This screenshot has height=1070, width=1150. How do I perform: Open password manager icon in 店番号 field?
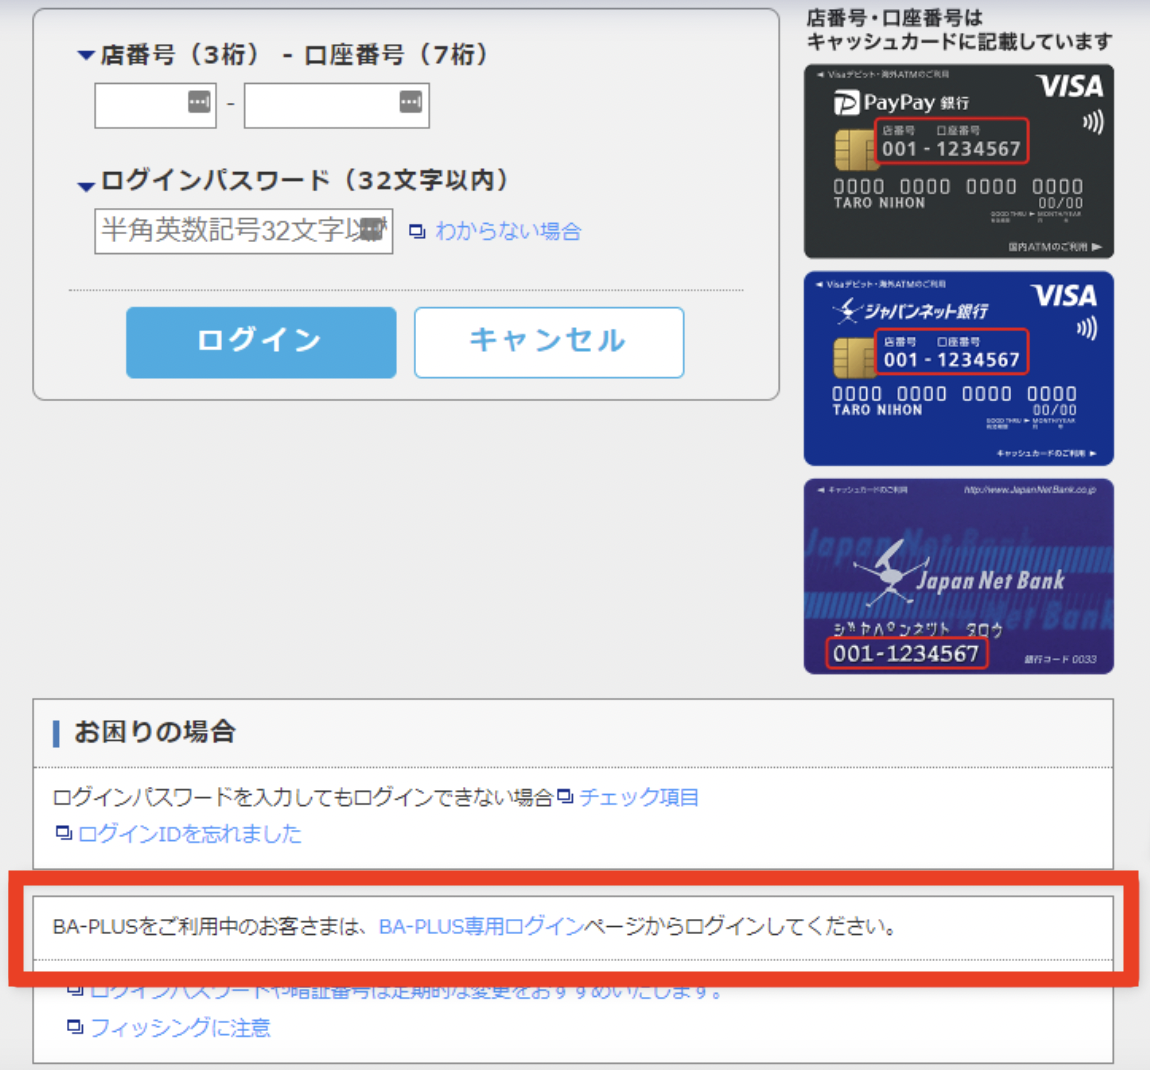199,101
